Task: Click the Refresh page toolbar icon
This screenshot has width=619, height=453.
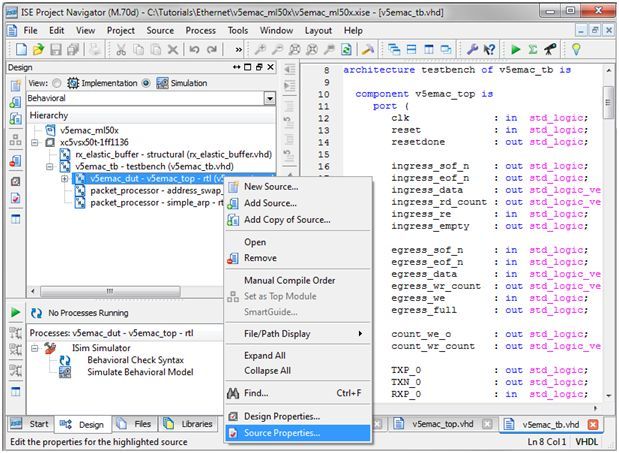Action: tap(346, 49)
